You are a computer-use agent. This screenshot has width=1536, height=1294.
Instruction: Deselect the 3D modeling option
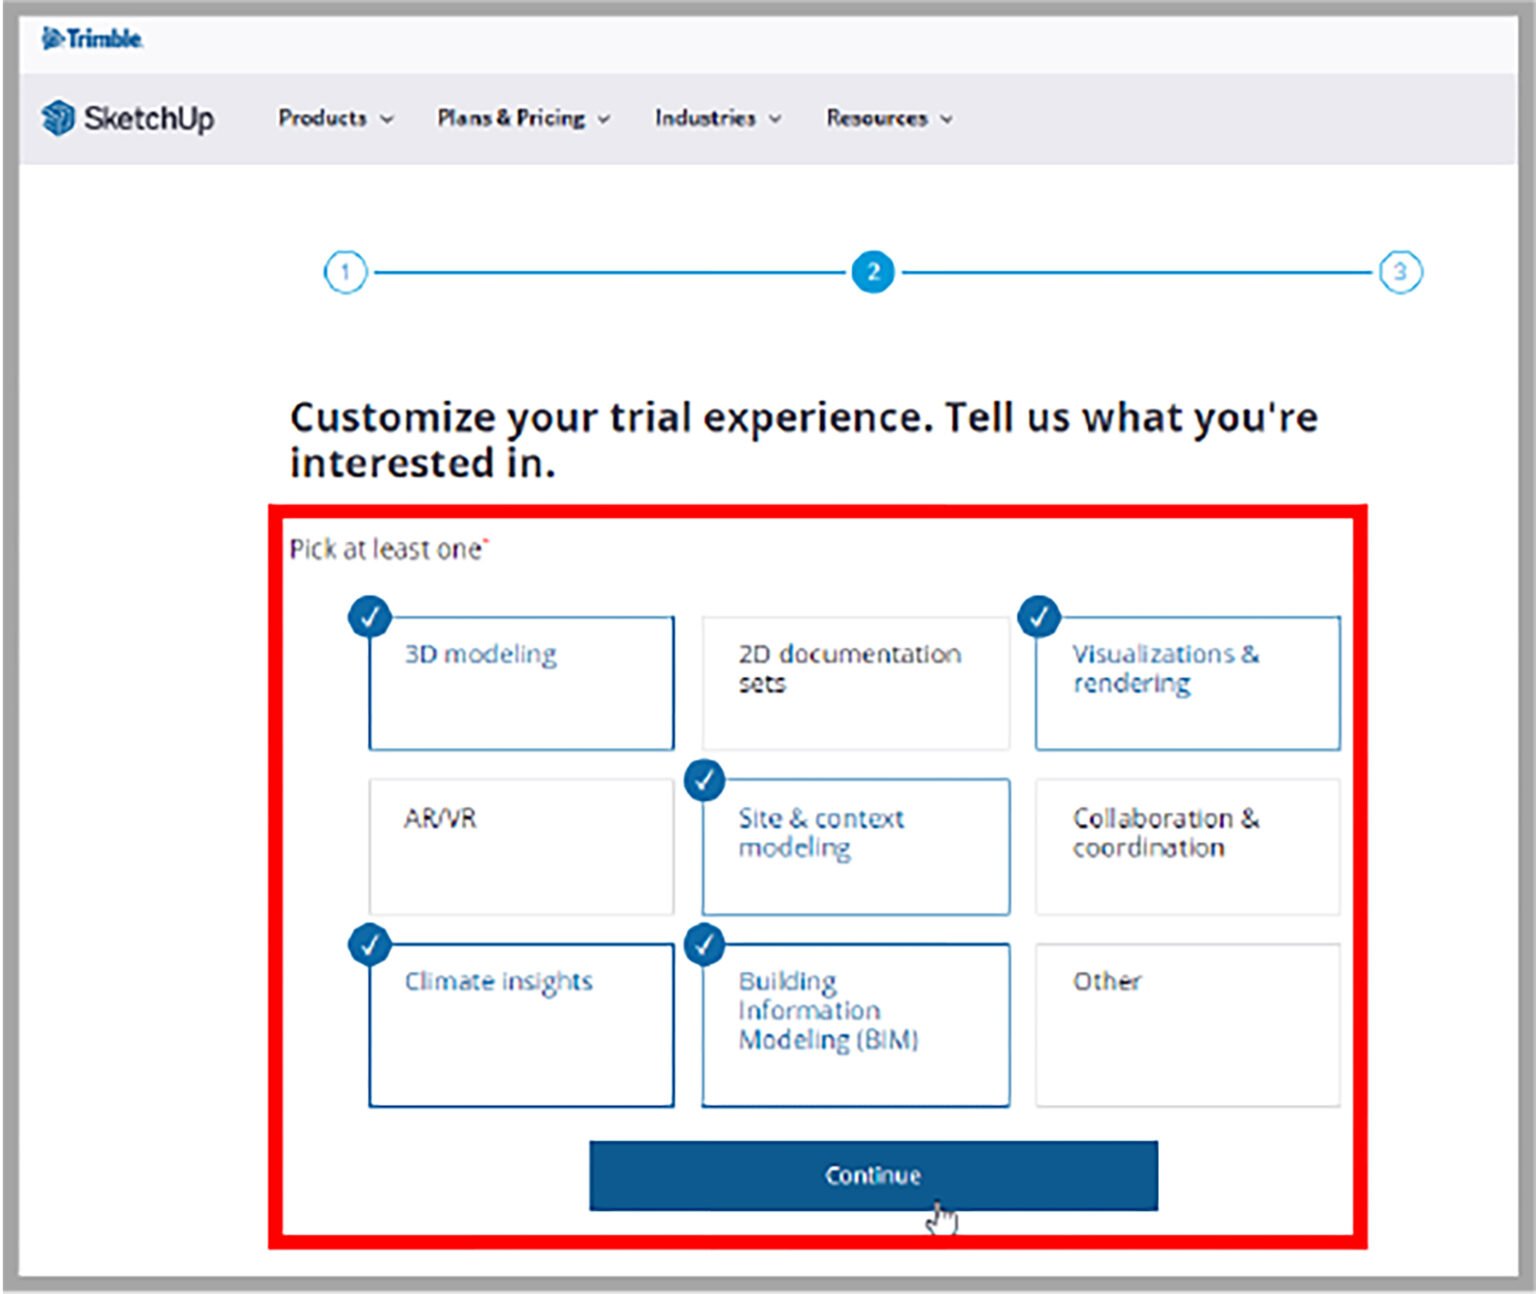tap(521, 683)
